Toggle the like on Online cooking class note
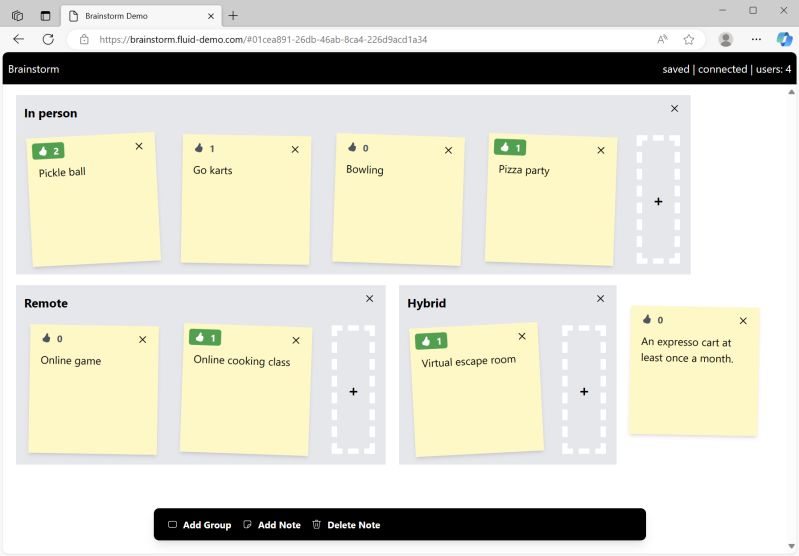 [x=205, y=337]
